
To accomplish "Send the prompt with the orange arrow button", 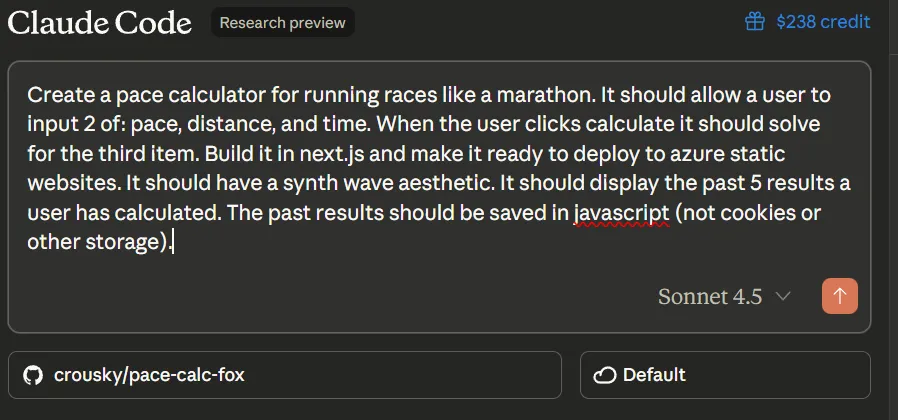I will [x=839, y=296].
